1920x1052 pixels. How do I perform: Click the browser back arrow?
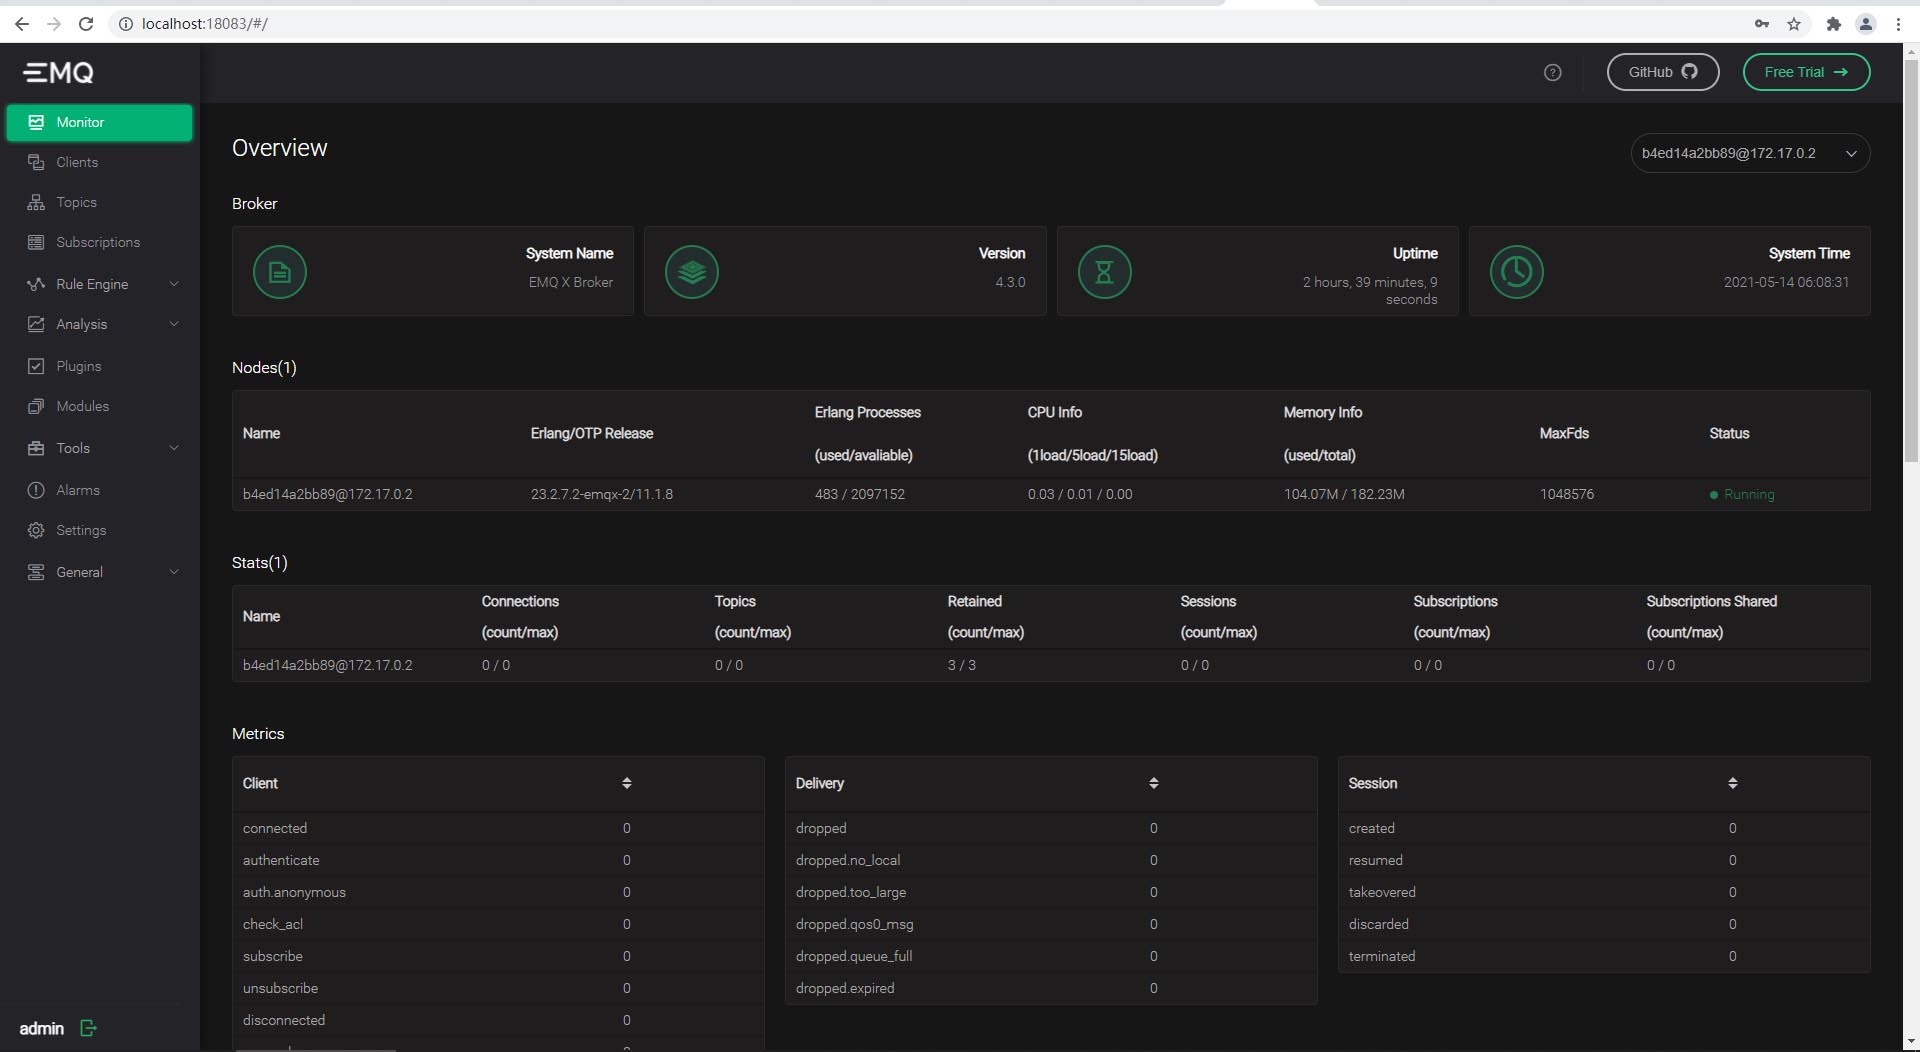click(x=22, y=23)
